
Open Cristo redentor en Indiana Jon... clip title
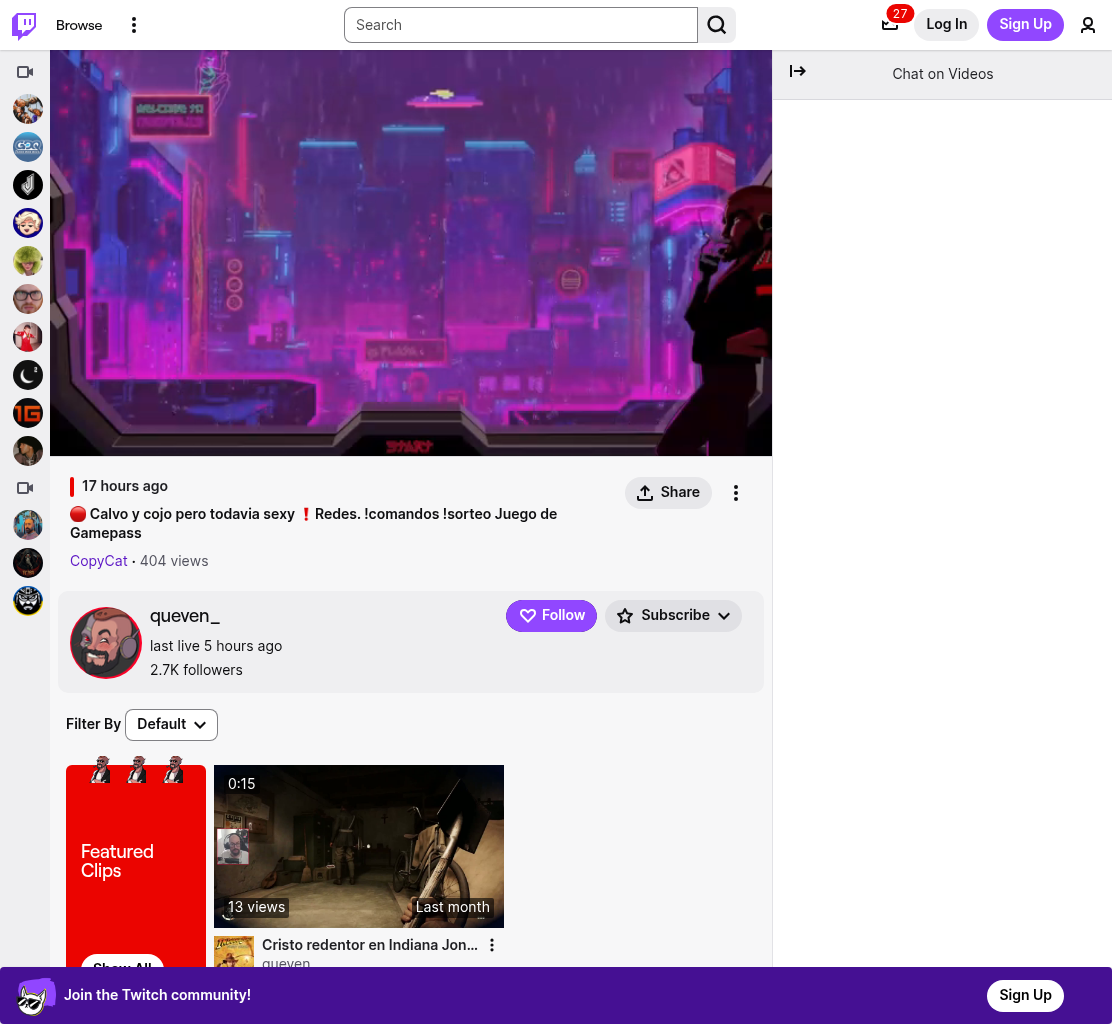click(369, 945)
